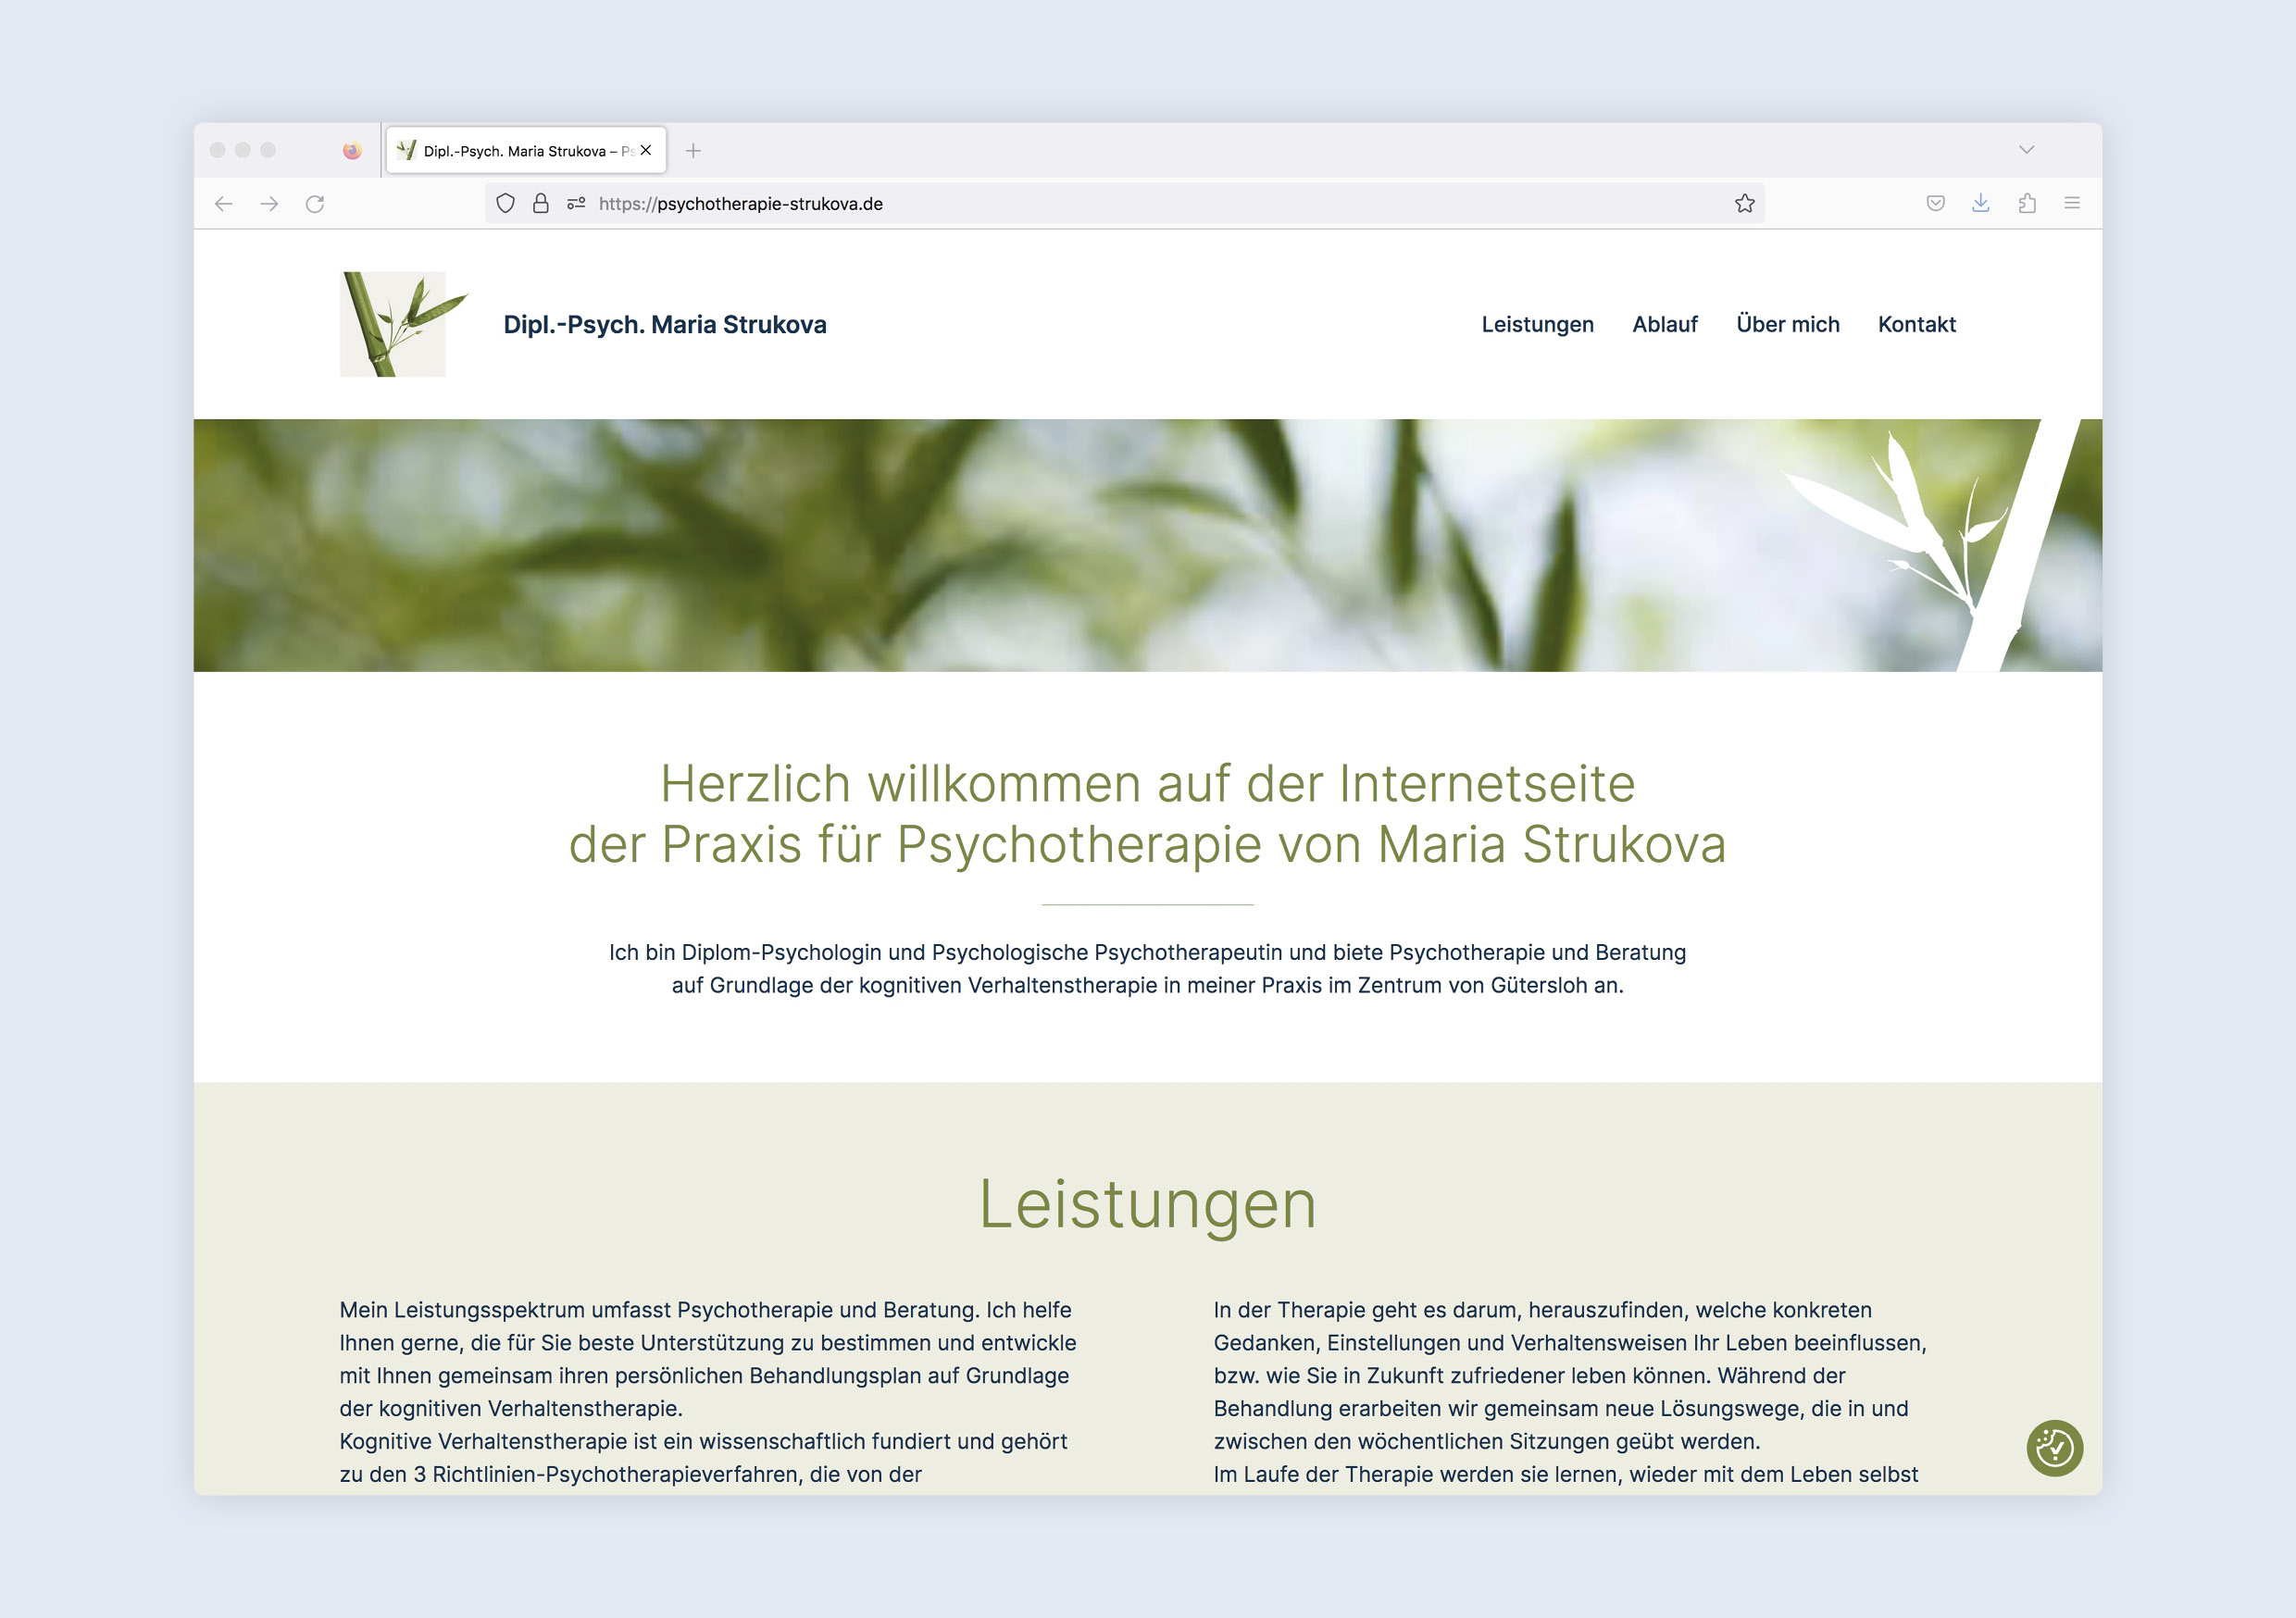Click the browser back arrow

[224, 204]
